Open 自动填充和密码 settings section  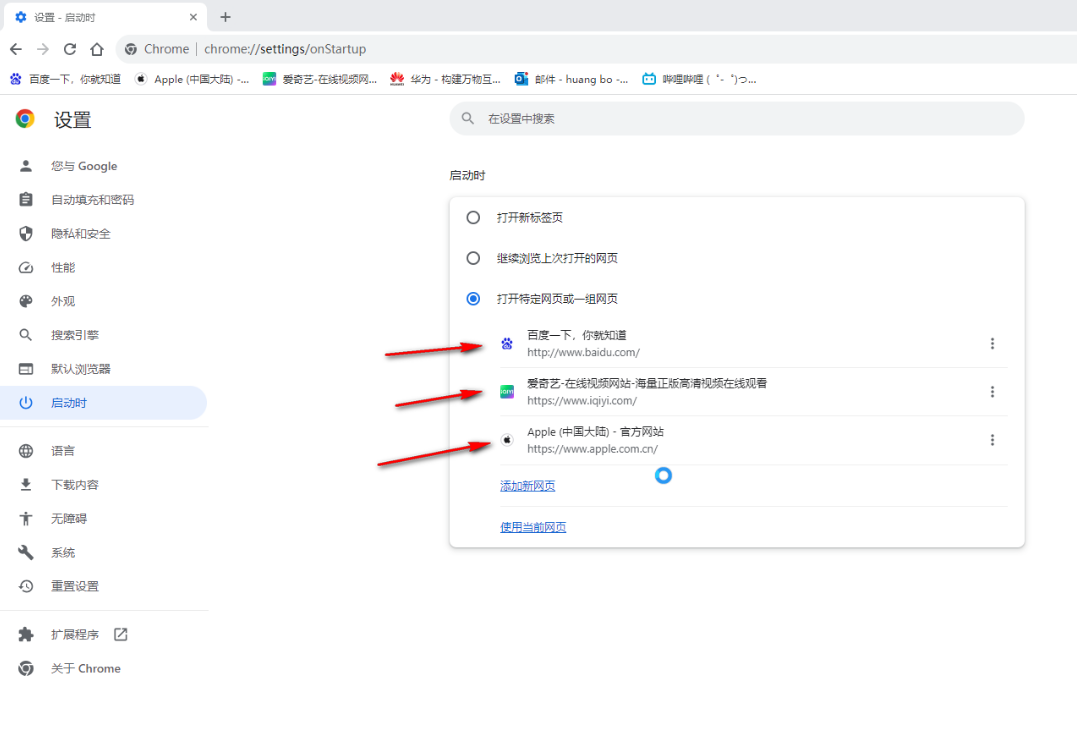pos(104,200)
